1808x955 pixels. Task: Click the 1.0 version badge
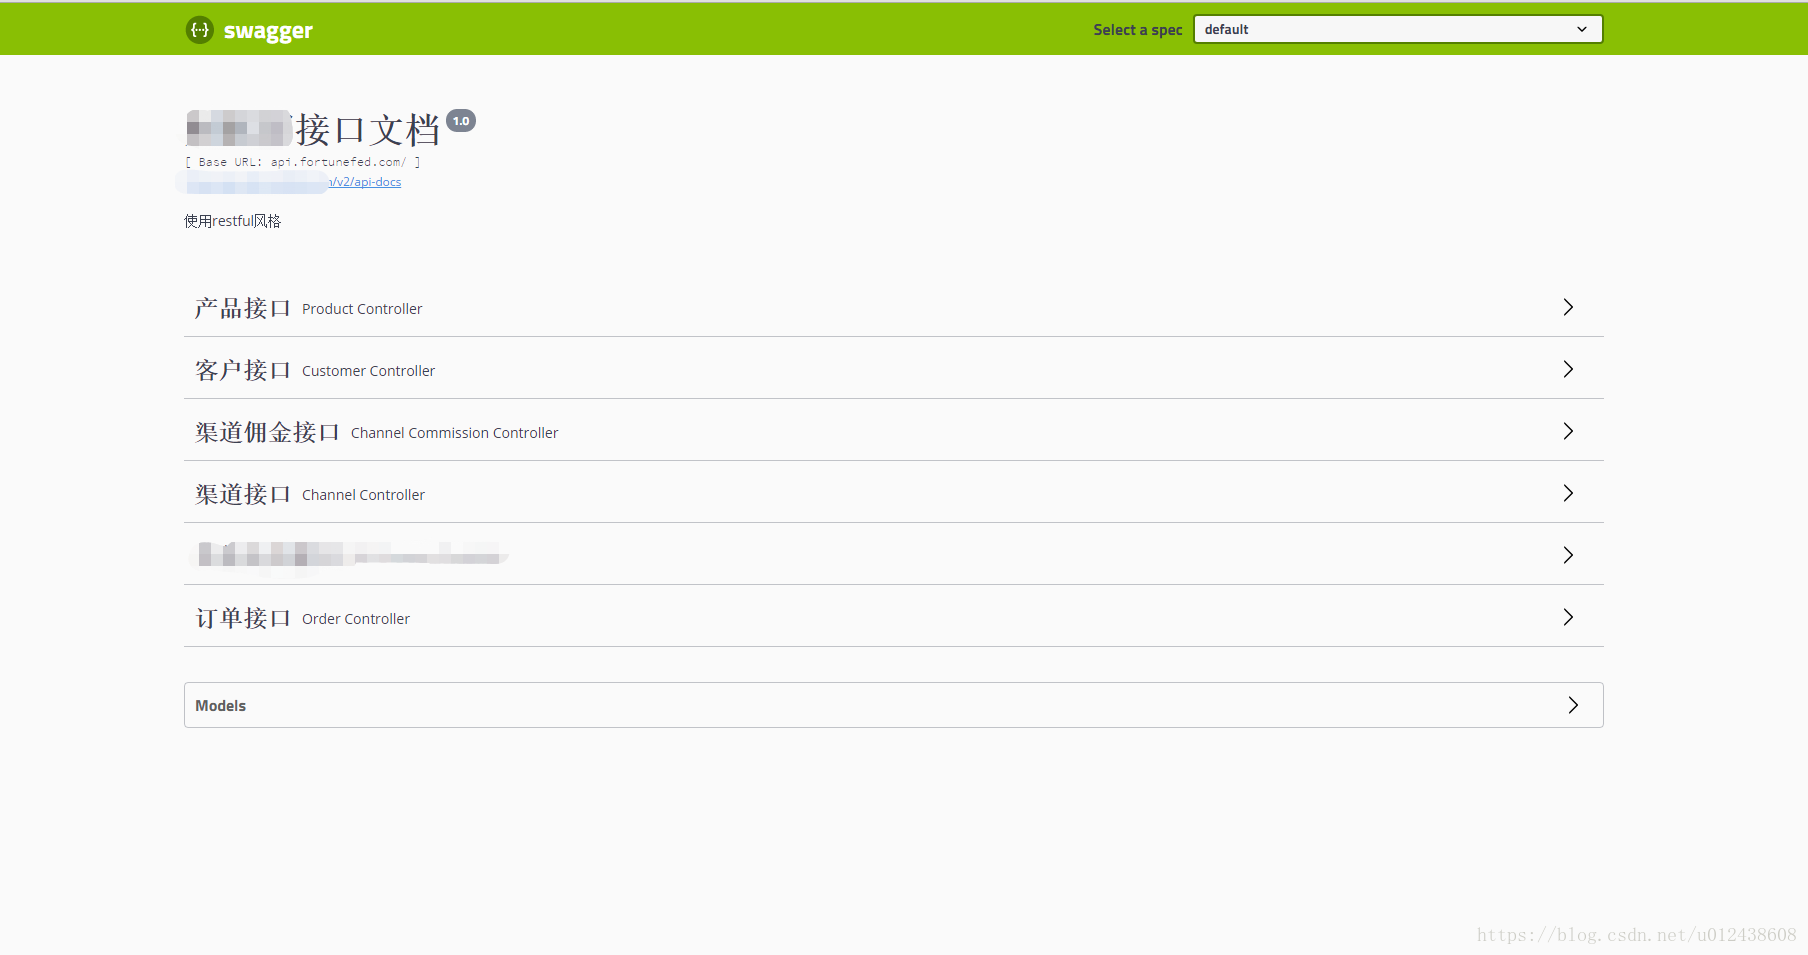coord(461,121)
